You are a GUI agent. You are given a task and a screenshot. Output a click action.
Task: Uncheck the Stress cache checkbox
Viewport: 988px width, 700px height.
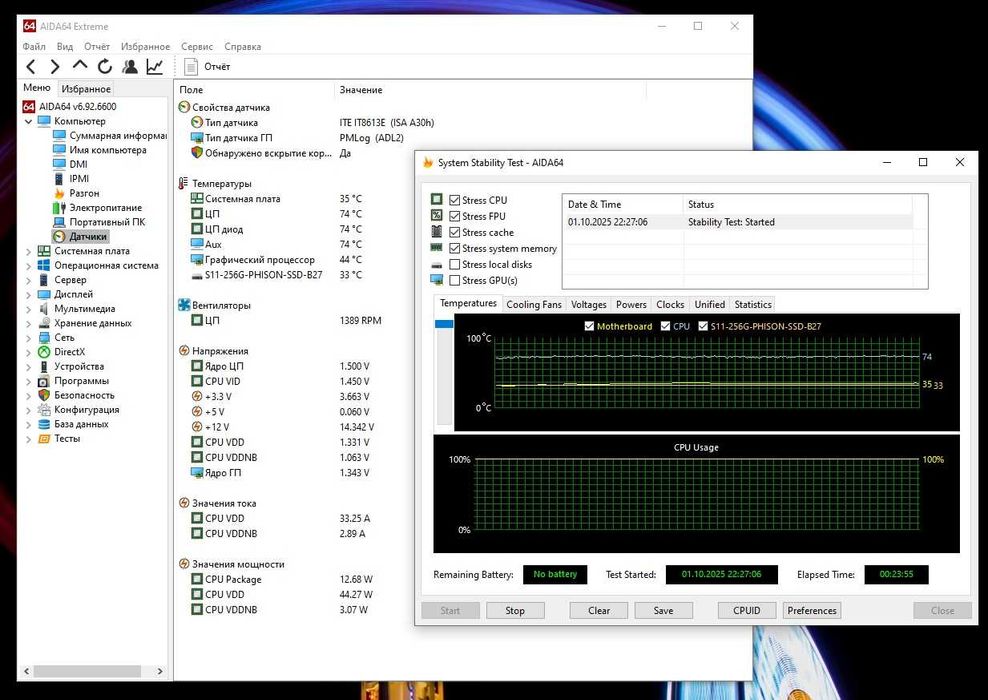tap(454, 232)
